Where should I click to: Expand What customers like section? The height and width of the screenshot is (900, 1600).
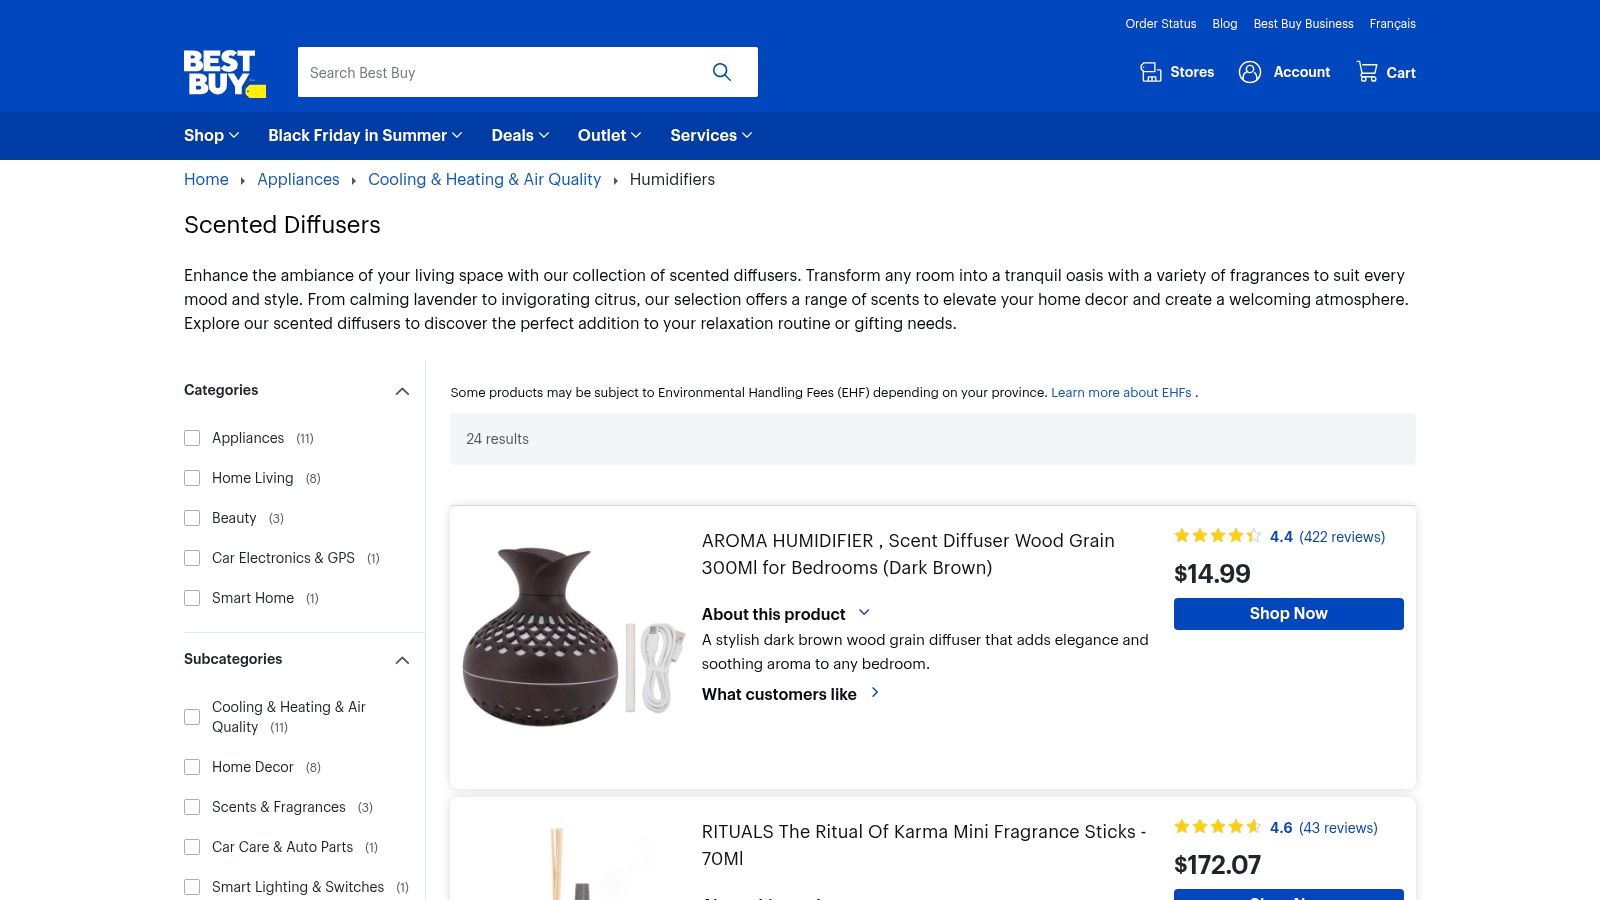click(x=790, y=694)
